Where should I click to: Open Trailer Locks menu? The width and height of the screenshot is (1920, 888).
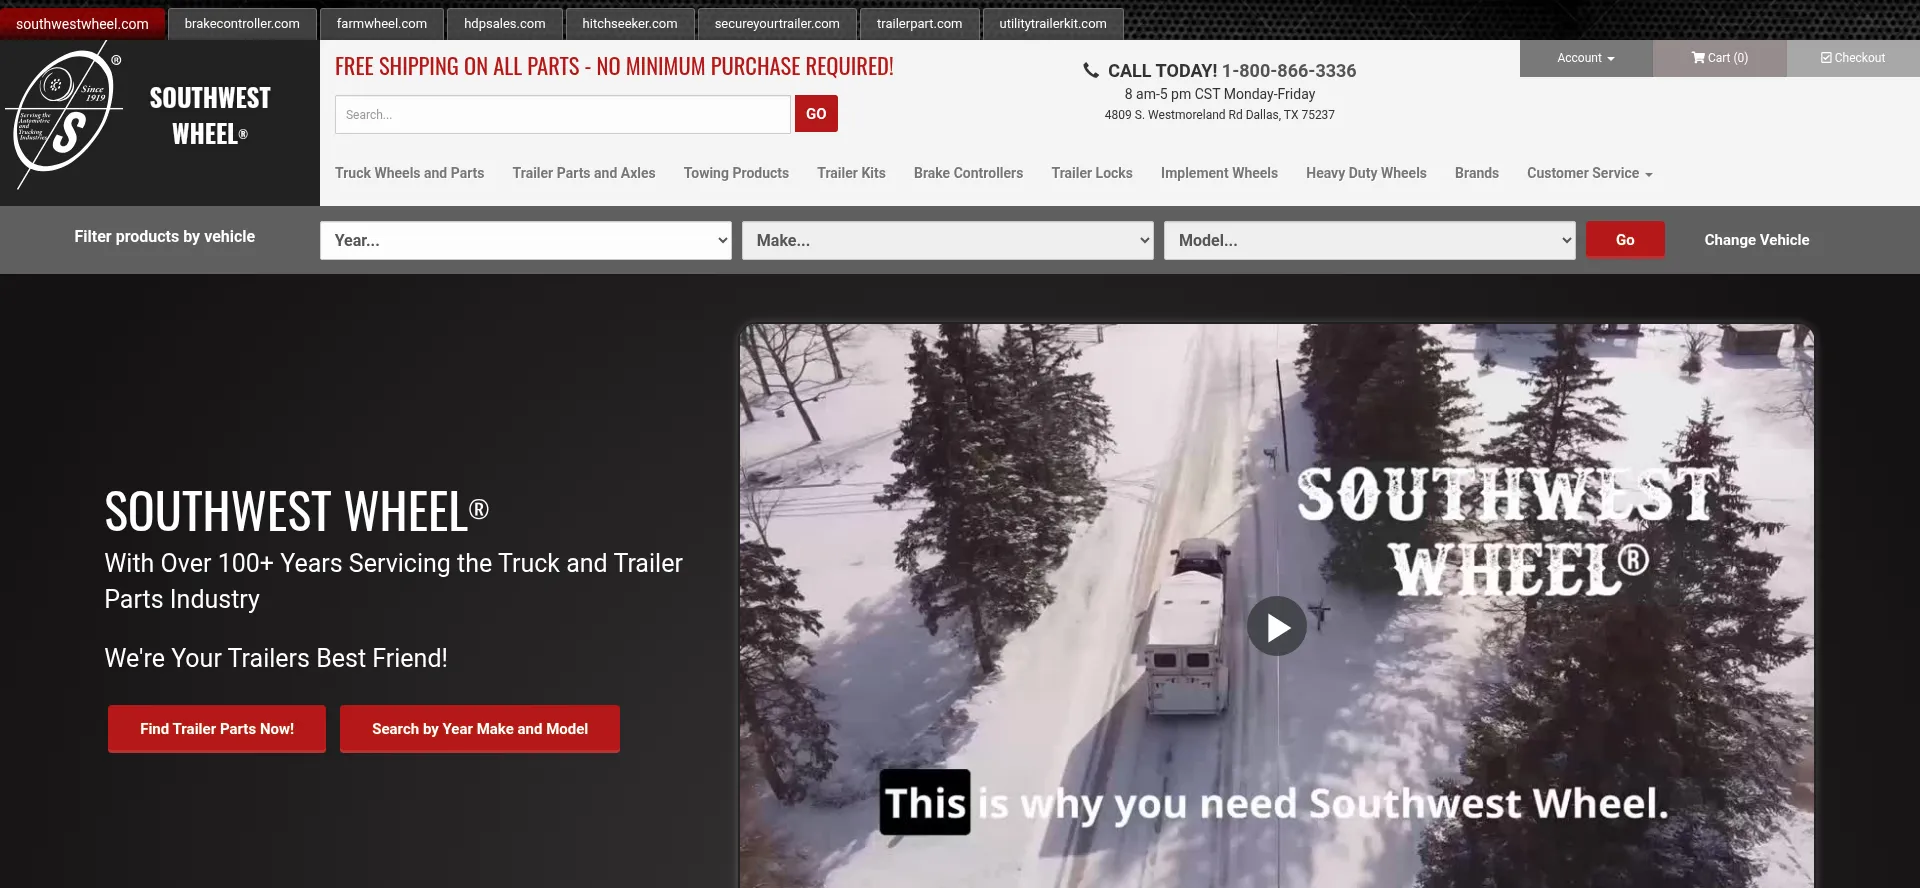pos(1092,173)
